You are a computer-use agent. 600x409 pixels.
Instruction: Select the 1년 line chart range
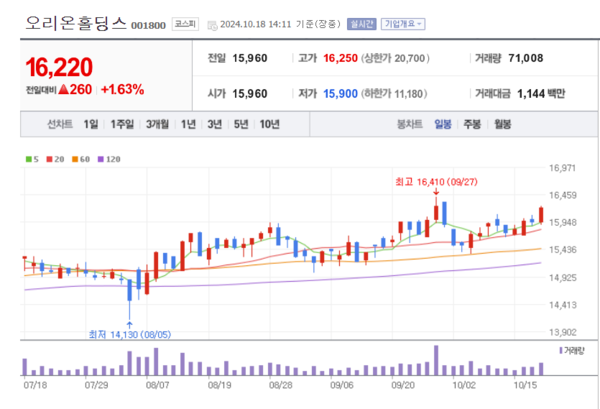coord(186,125)
